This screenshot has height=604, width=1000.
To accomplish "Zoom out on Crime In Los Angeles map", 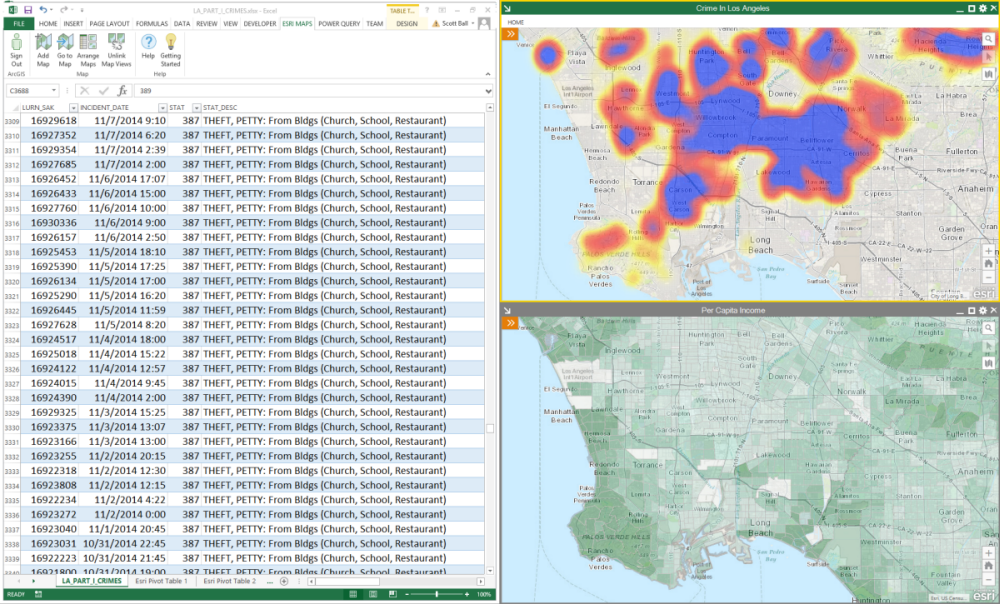I will point(989,277).
